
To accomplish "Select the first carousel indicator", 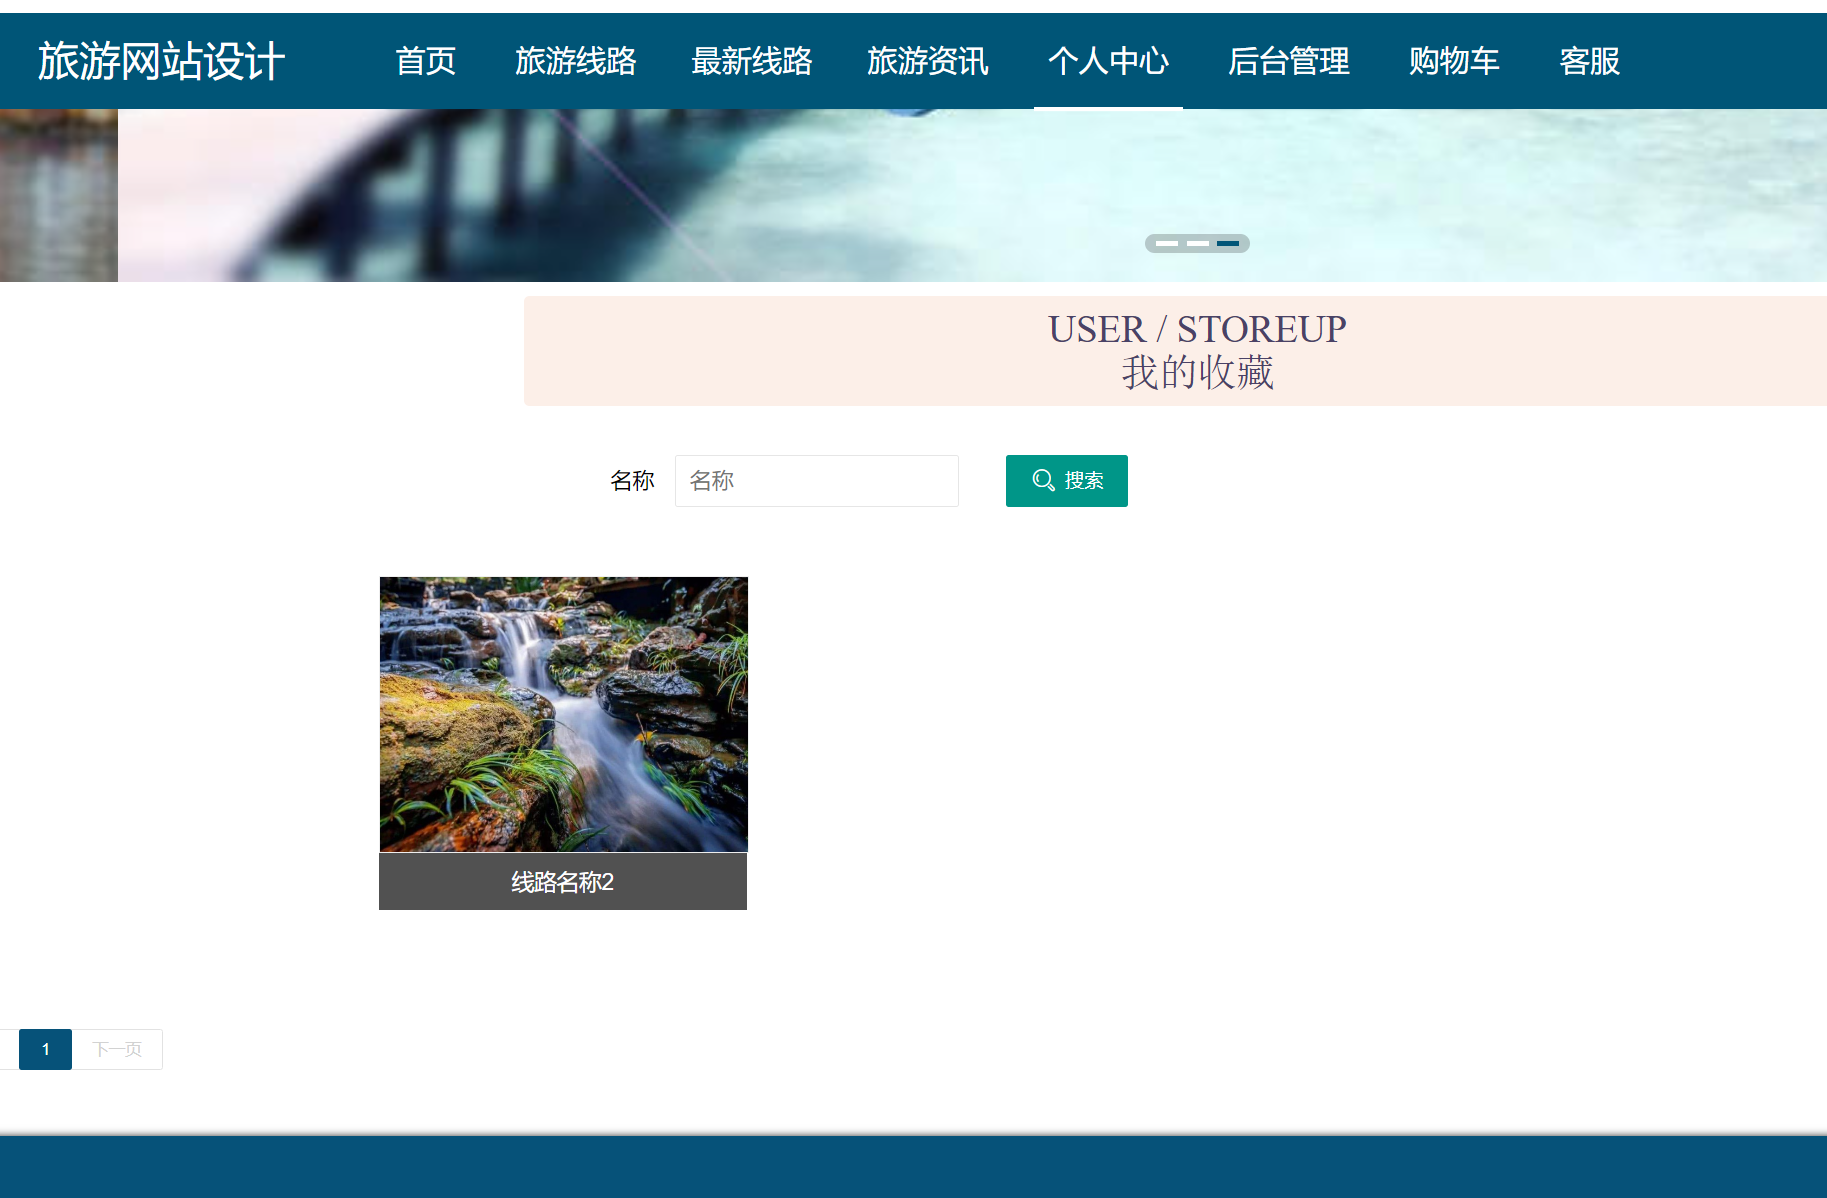I will tap(1165, 243).
